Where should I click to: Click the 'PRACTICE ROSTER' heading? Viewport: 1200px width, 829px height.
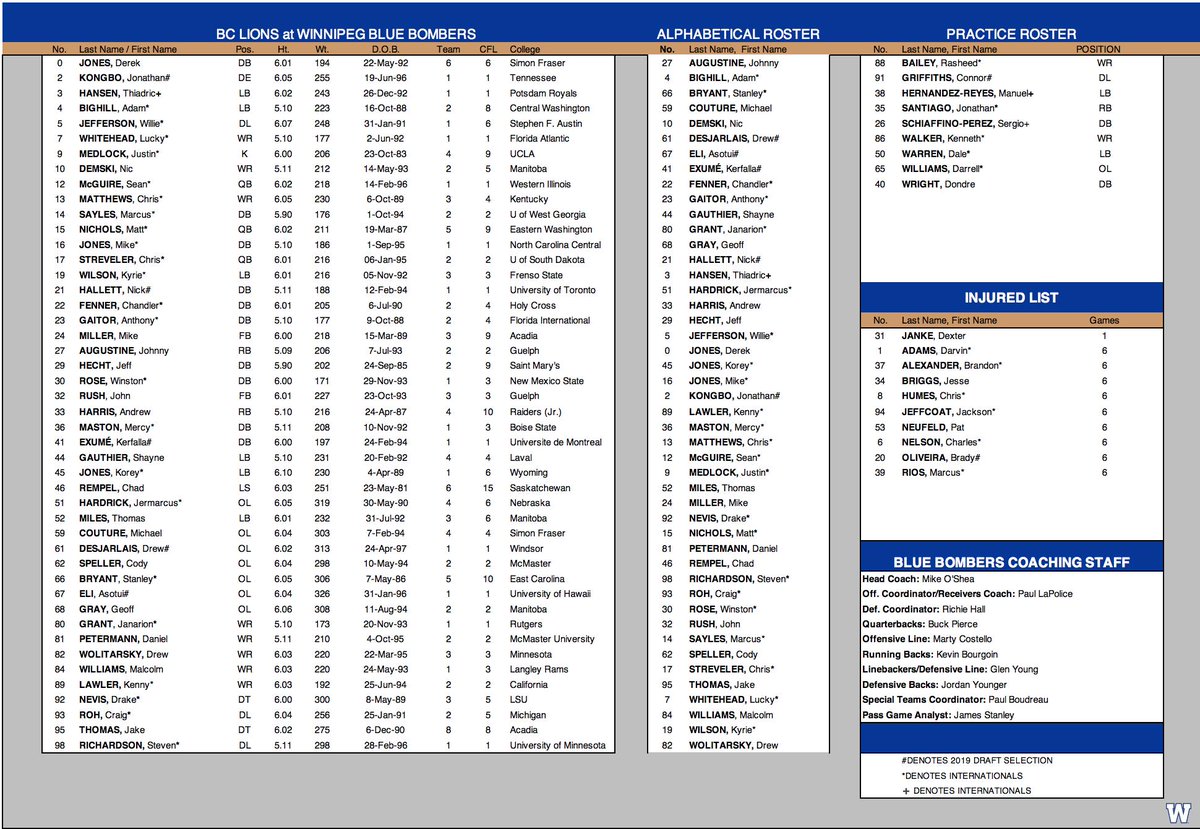point(1012,33)
